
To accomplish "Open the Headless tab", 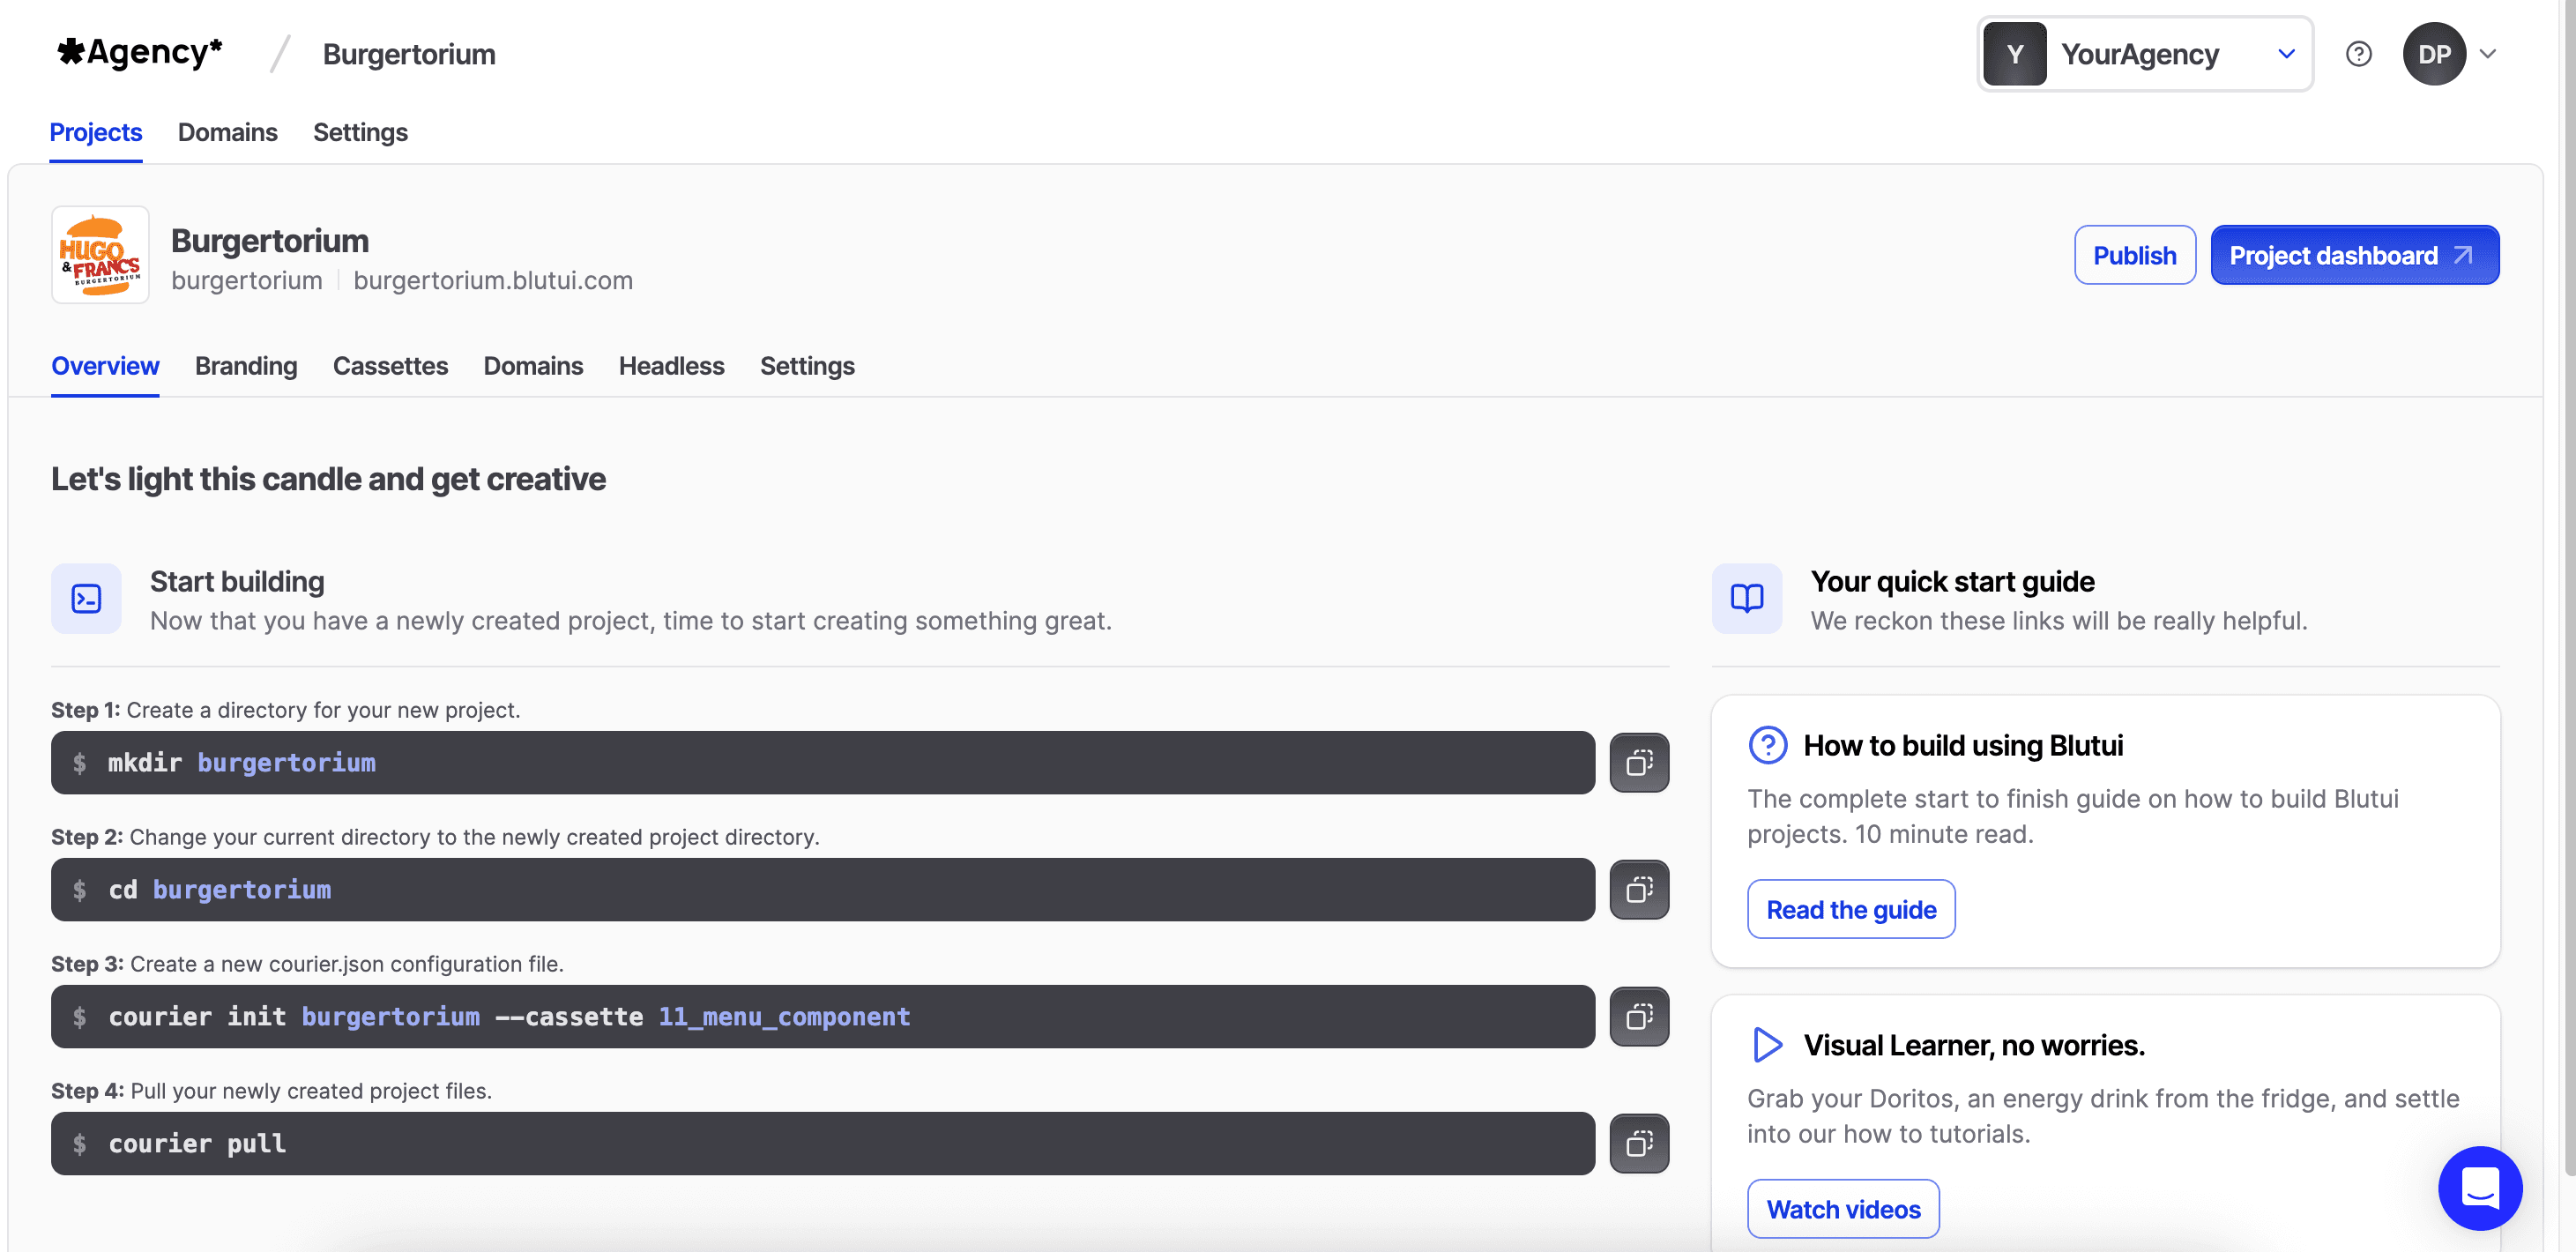I will click(x=671, y=366).
